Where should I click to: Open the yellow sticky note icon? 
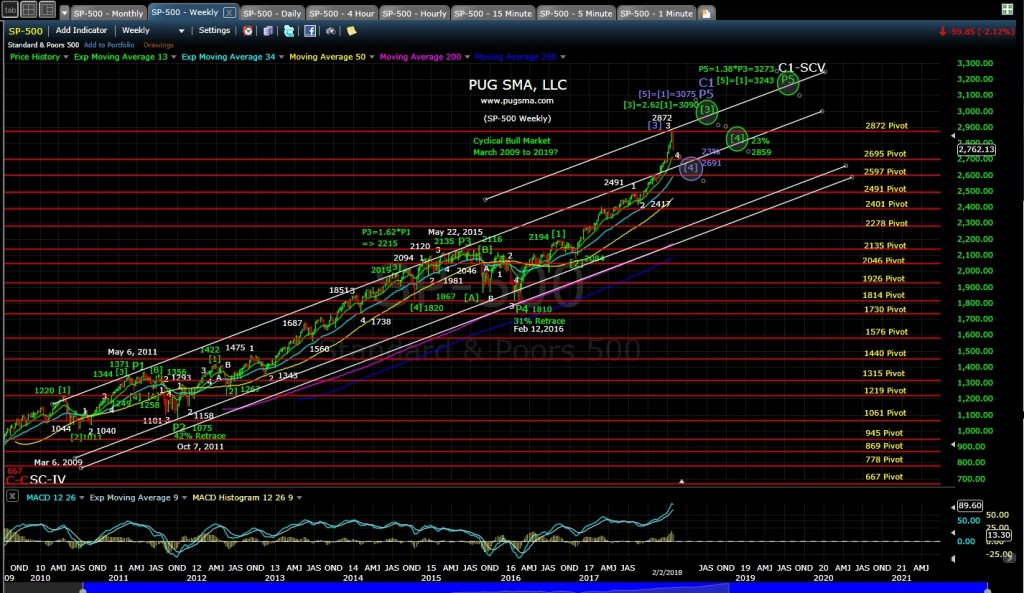351,31
